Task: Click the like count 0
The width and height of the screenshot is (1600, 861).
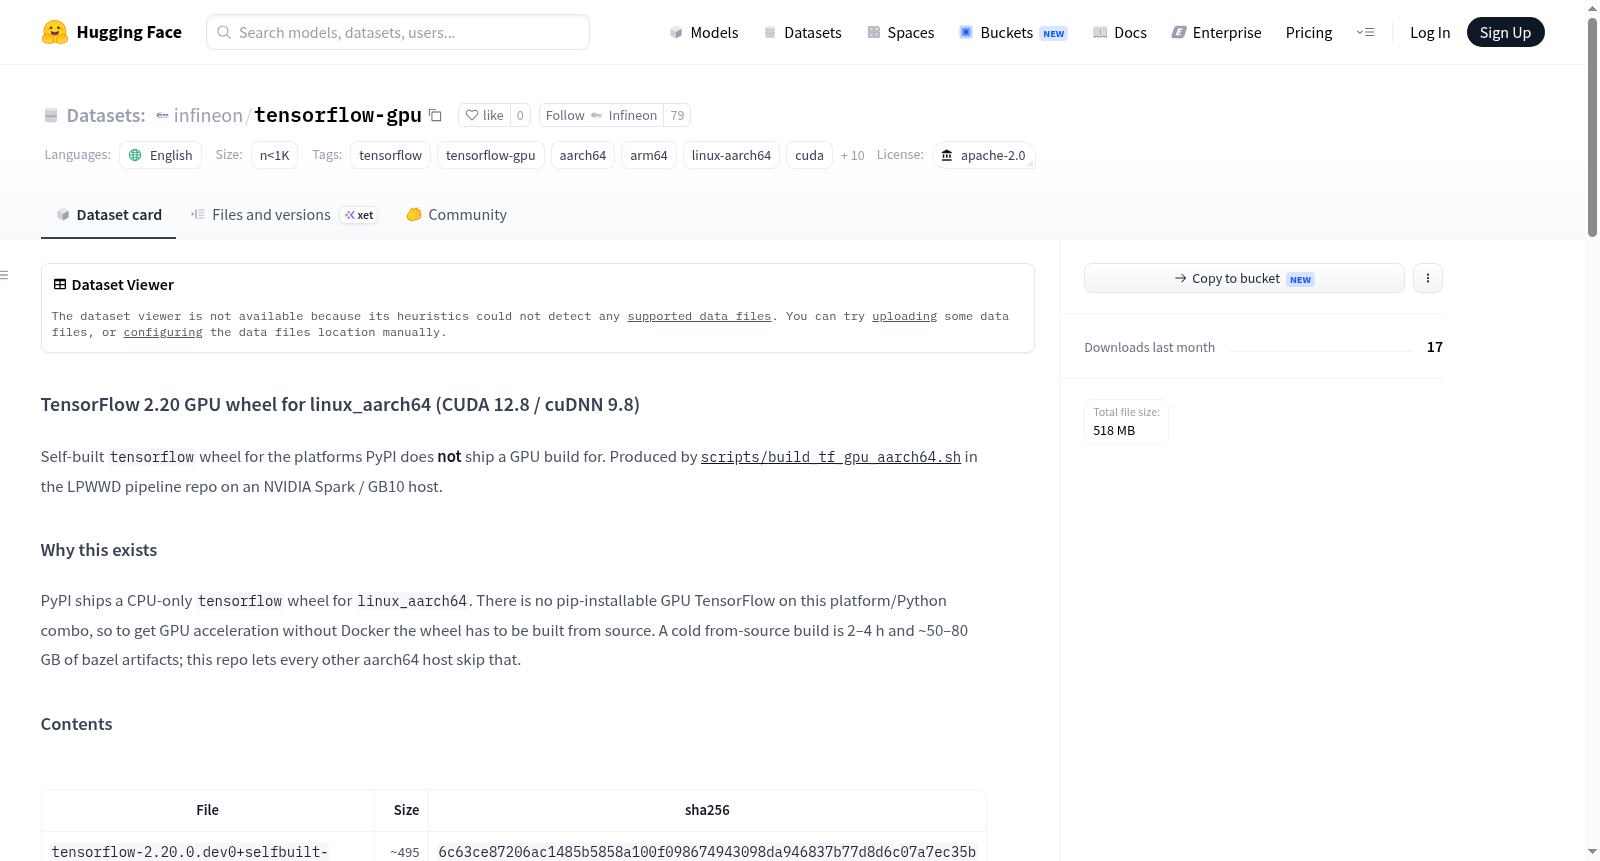Action: 520,115
